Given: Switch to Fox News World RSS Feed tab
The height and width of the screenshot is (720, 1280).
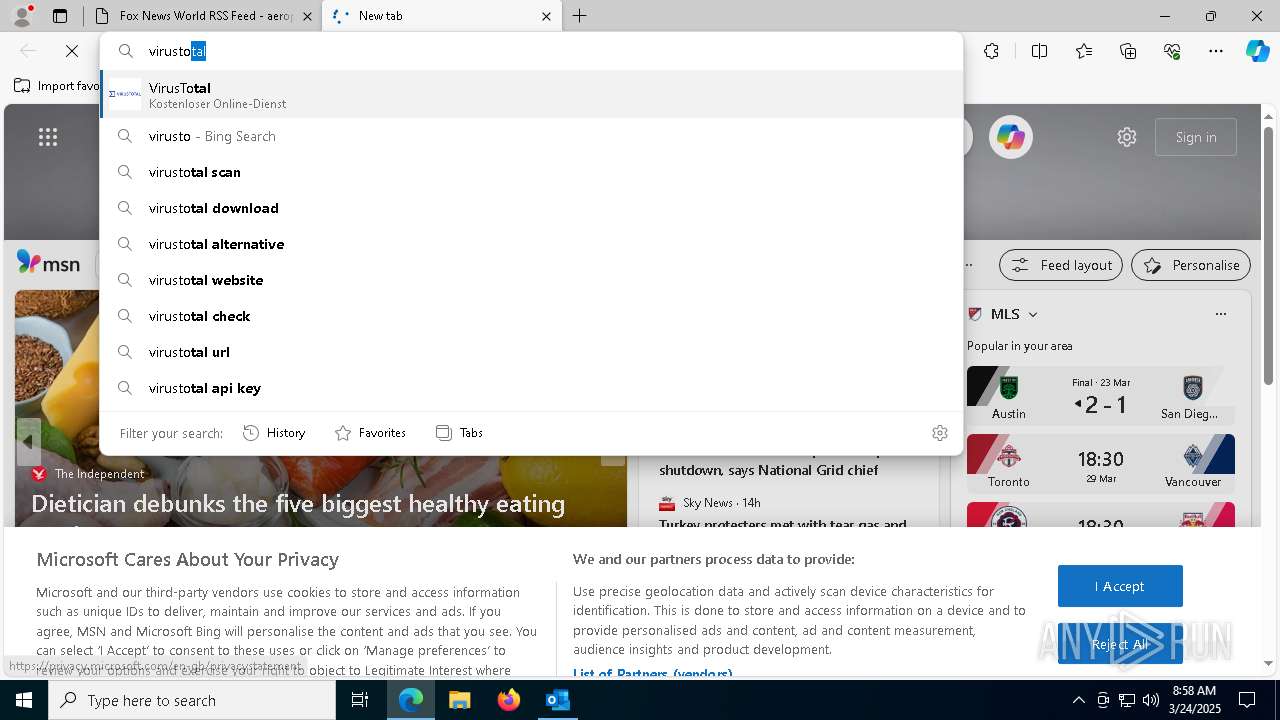Looking at the screenshot, I should pos(203,16).
